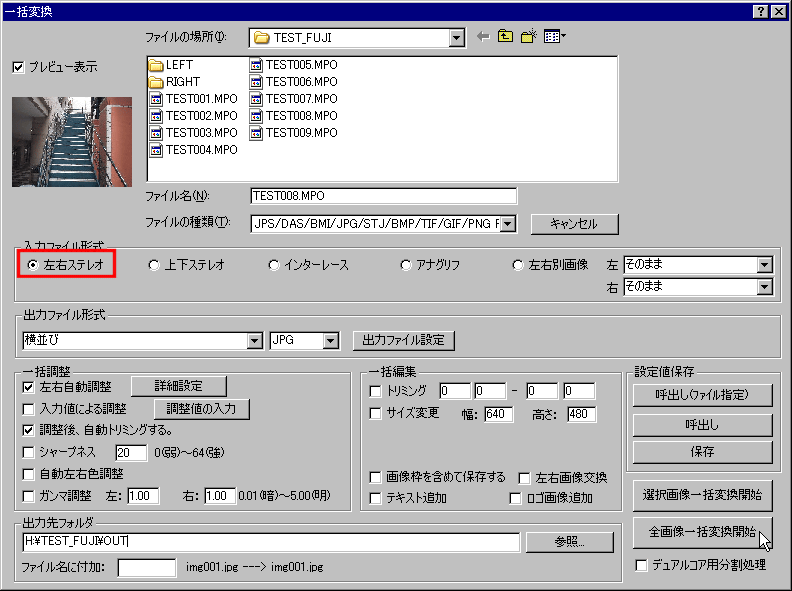792x591 pixels.
Task: Check 画像枠を含めて保存する option
Action: 375,477
